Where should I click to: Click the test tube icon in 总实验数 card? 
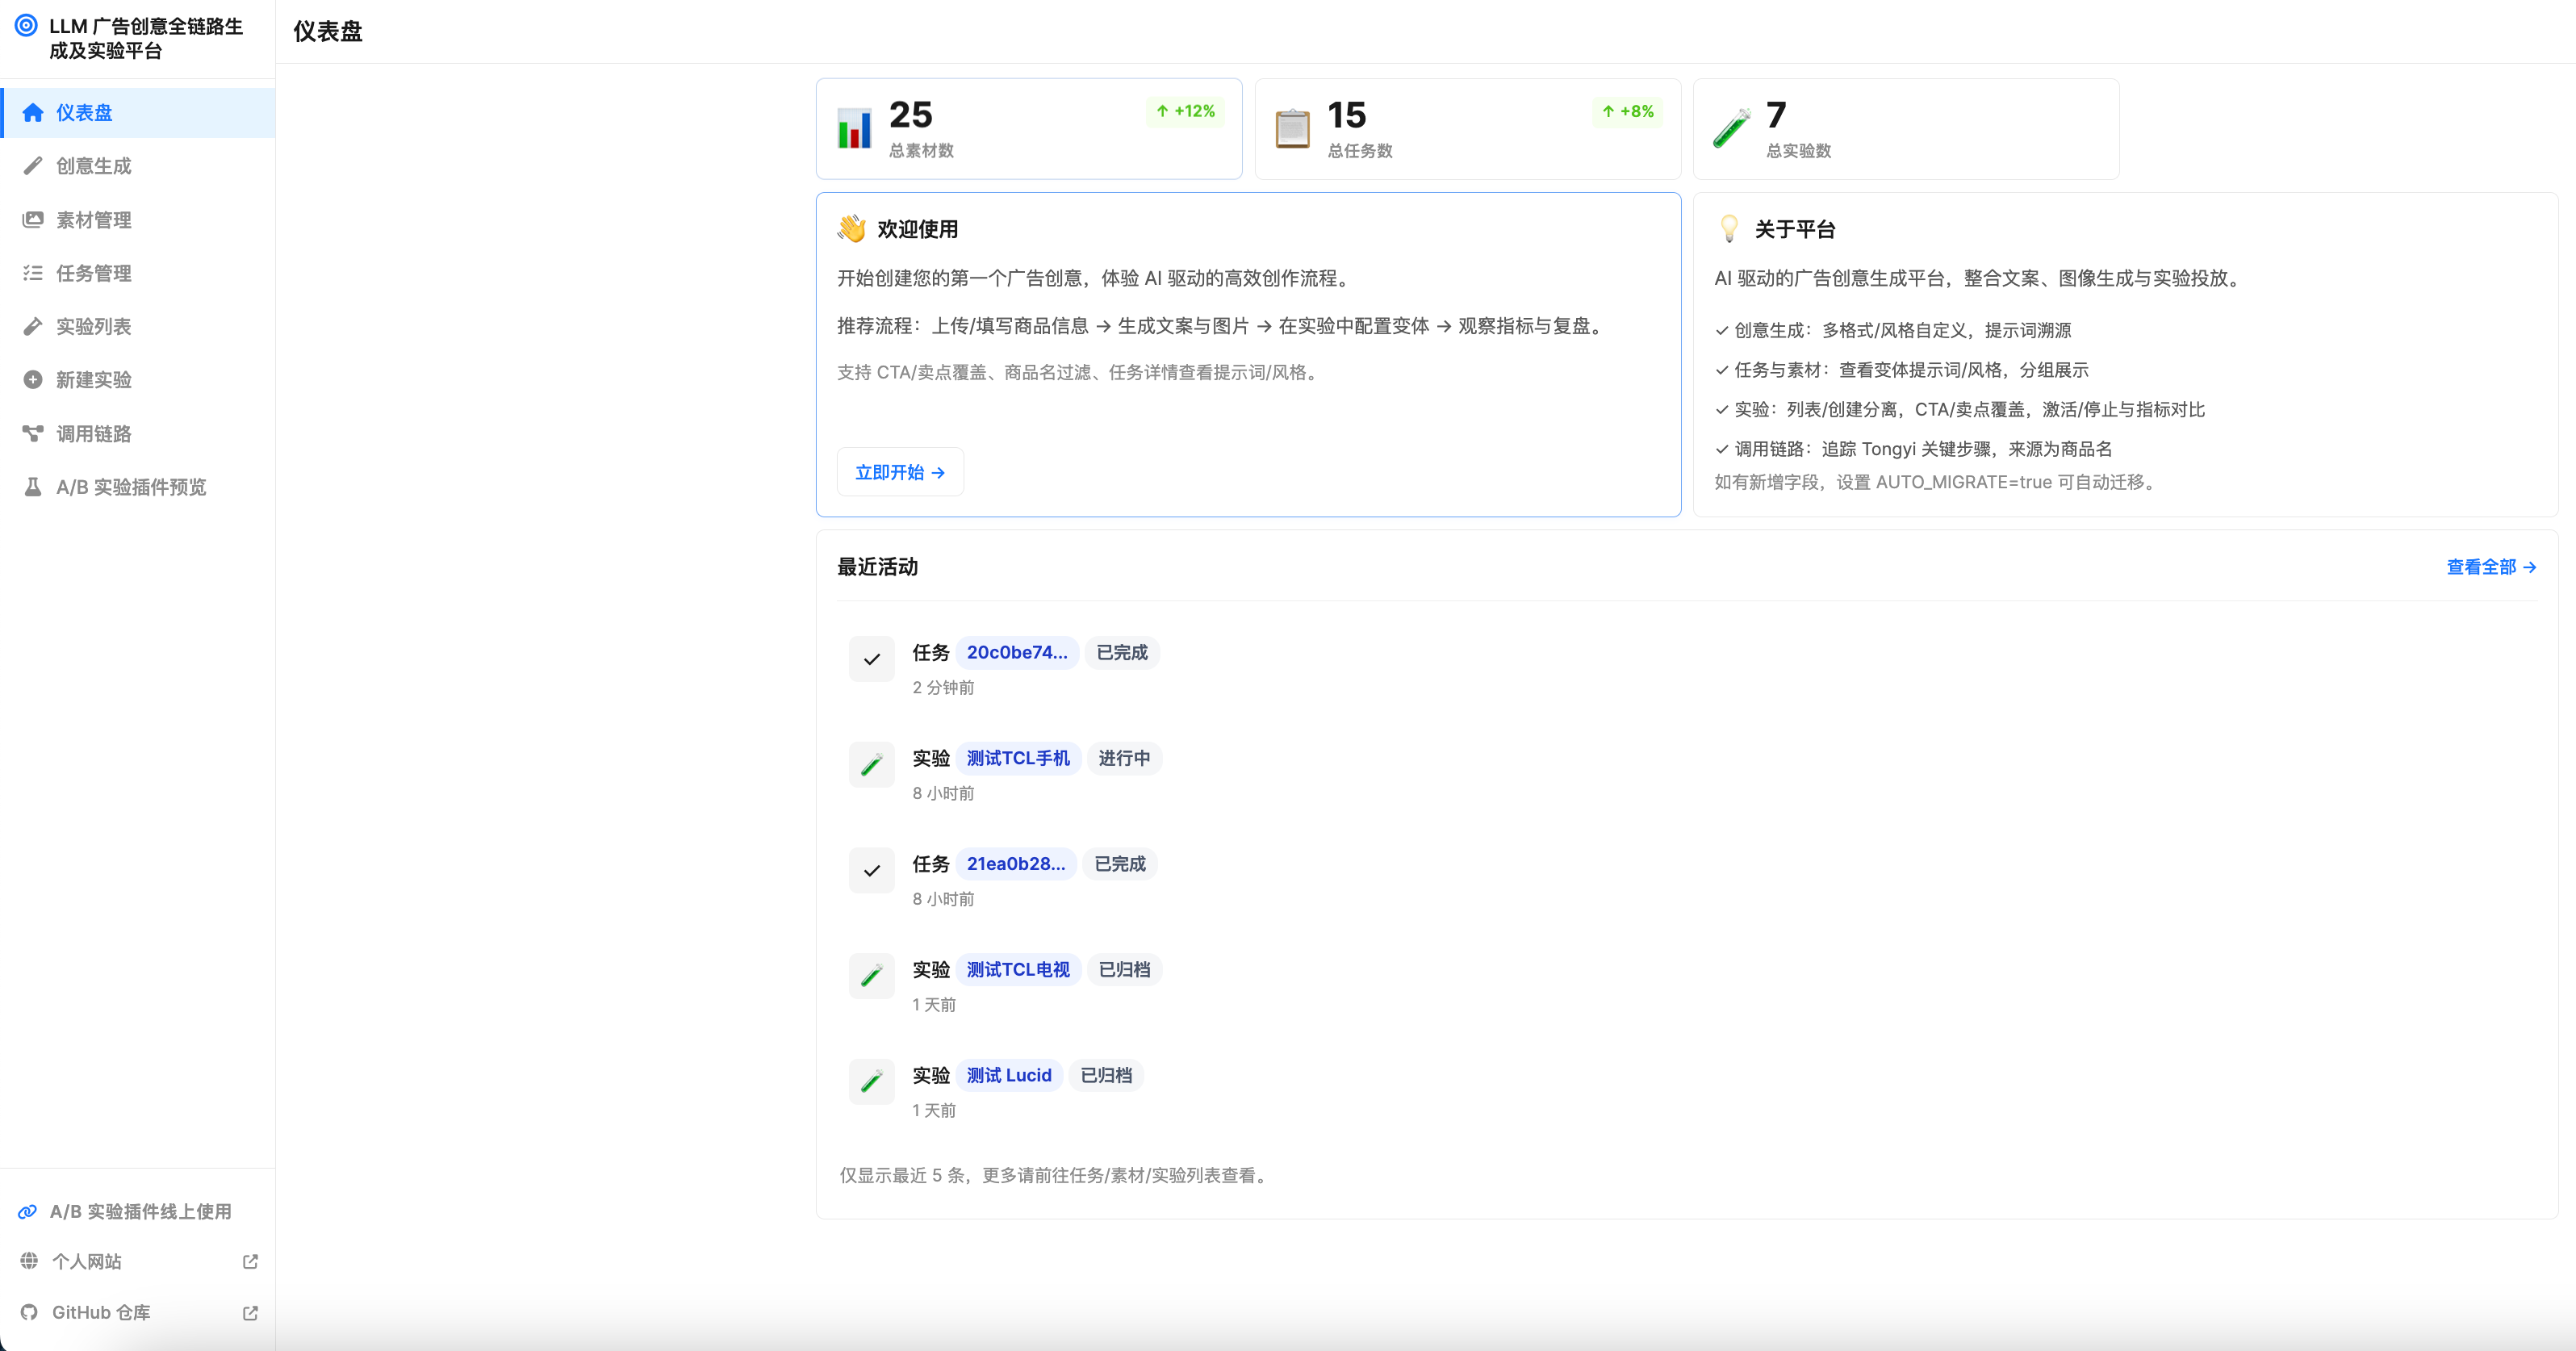tap(1732, 129)
